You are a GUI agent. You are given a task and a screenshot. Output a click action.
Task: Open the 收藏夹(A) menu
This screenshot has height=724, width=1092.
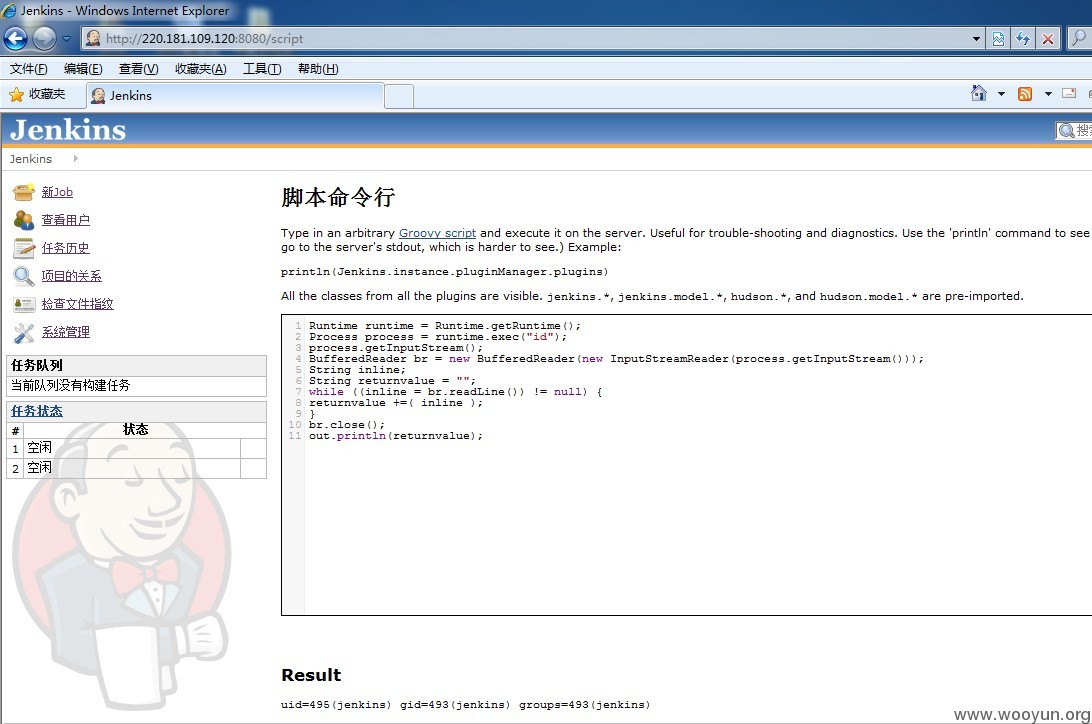pyautogui.click(x=201, y=69)
